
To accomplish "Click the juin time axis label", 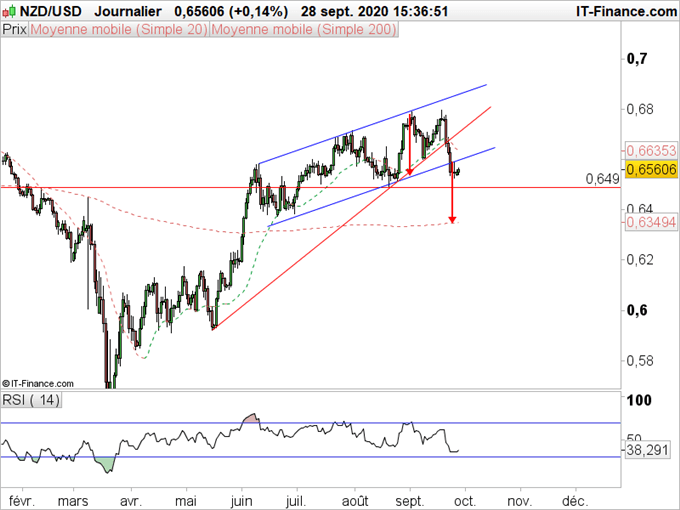I will point(242,502).
